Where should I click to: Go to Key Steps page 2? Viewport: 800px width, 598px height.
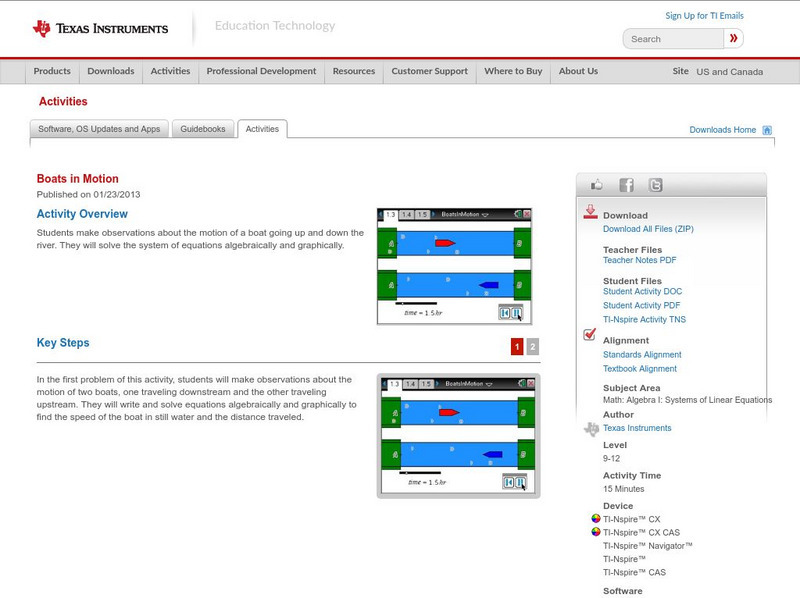(533, 347)
